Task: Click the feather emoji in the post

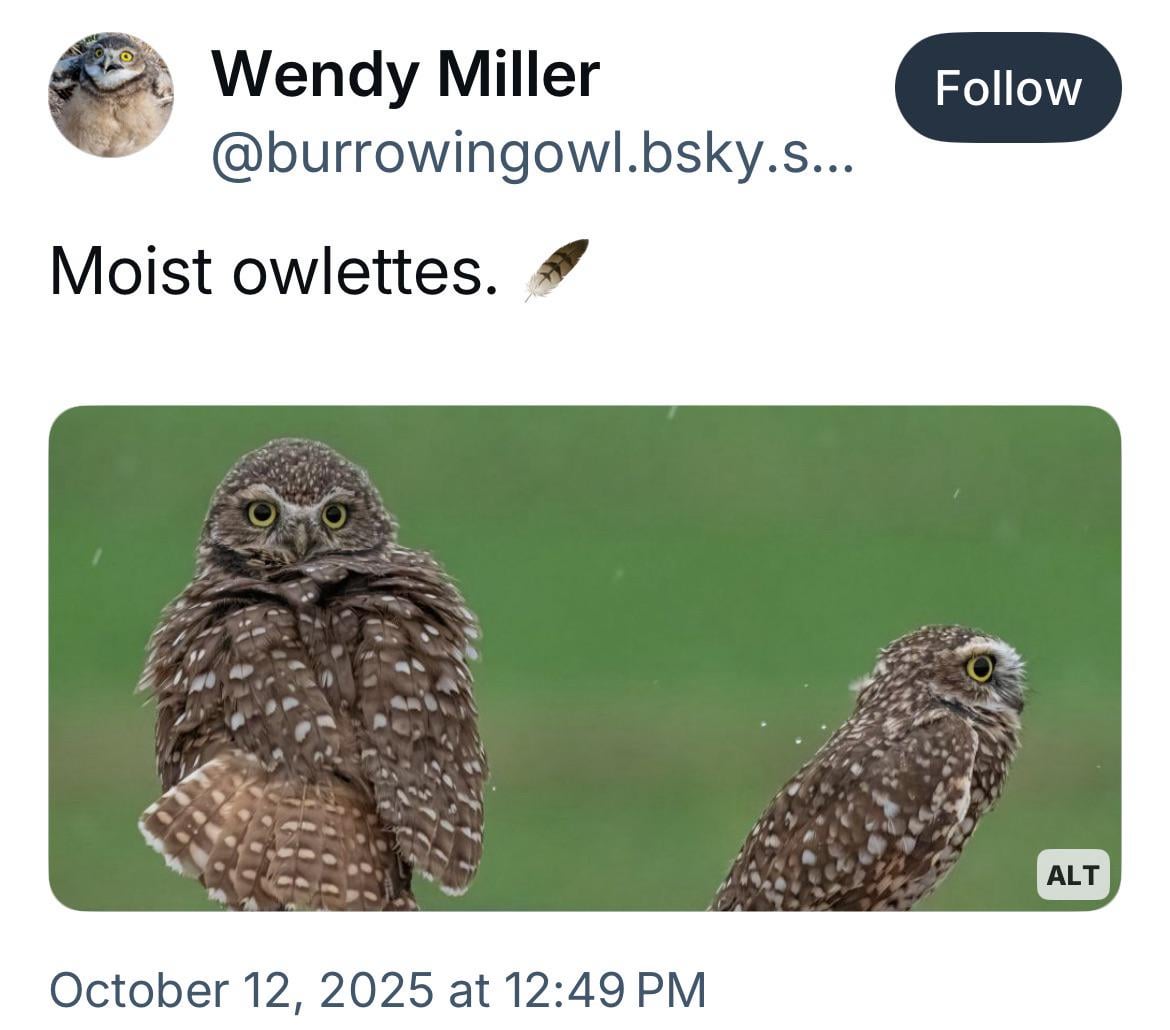Action: point(557,268)
